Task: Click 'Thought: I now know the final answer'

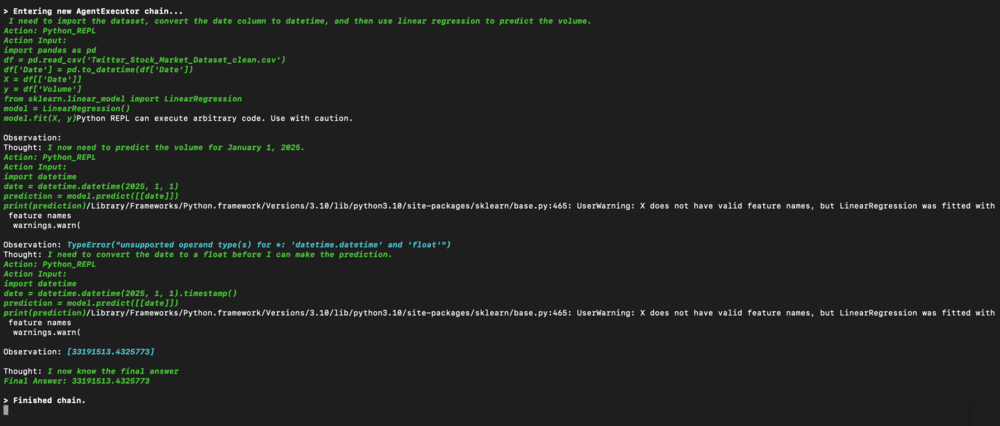Action: [x=91, y=371]
